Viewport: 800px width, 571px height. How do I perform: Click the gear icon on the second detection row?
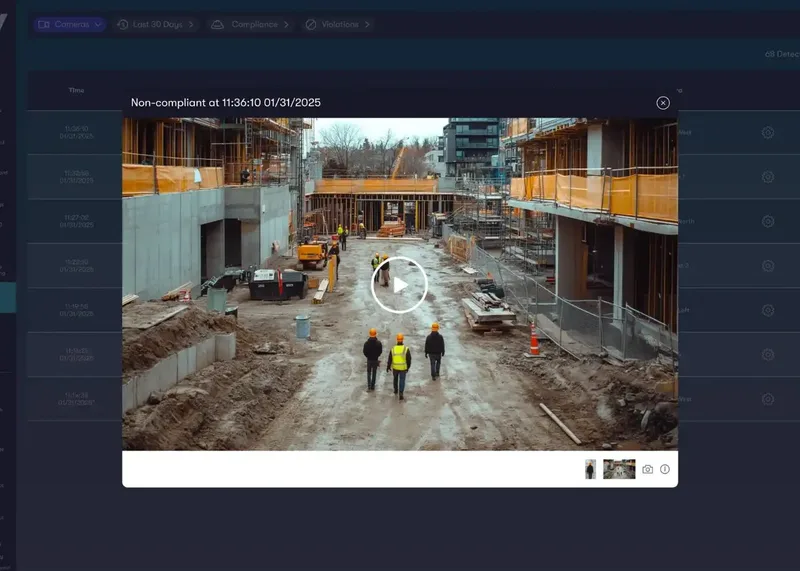click(767, 177)
